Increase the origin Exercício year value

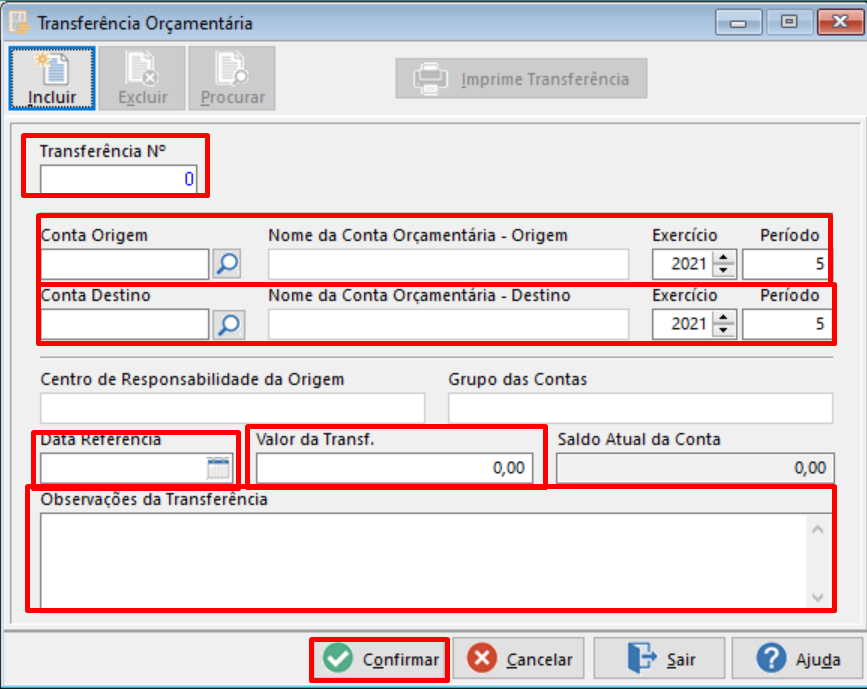click(723, 258)
